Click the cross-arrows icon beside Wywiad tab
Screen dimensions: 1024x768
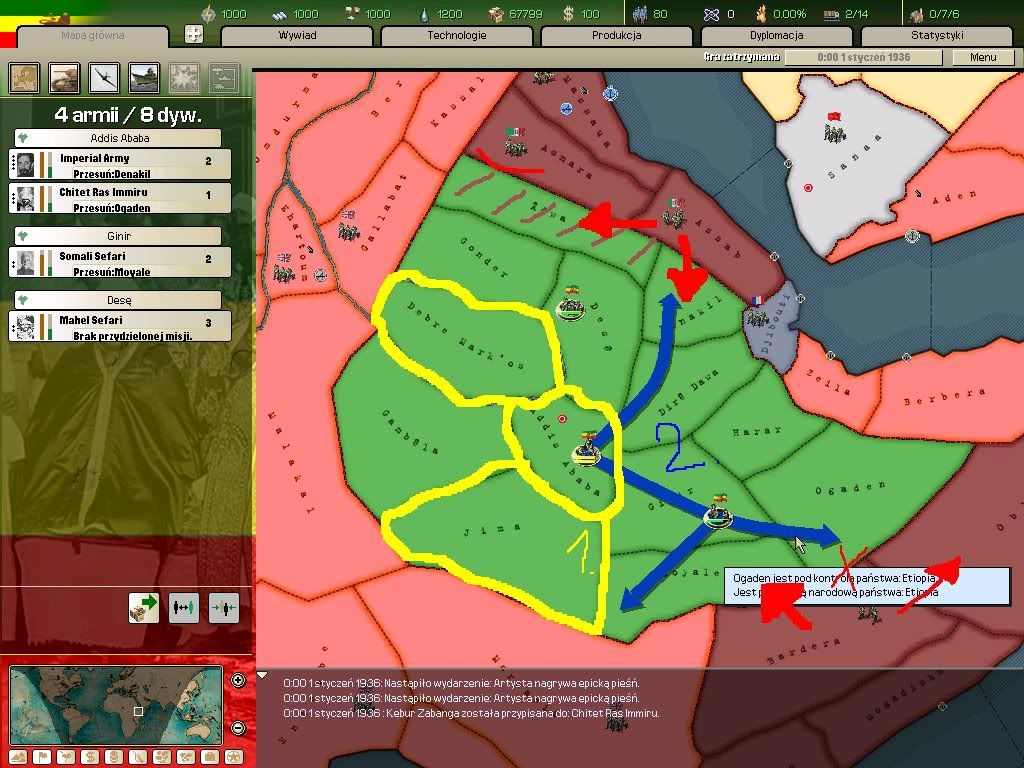point(194,34)
